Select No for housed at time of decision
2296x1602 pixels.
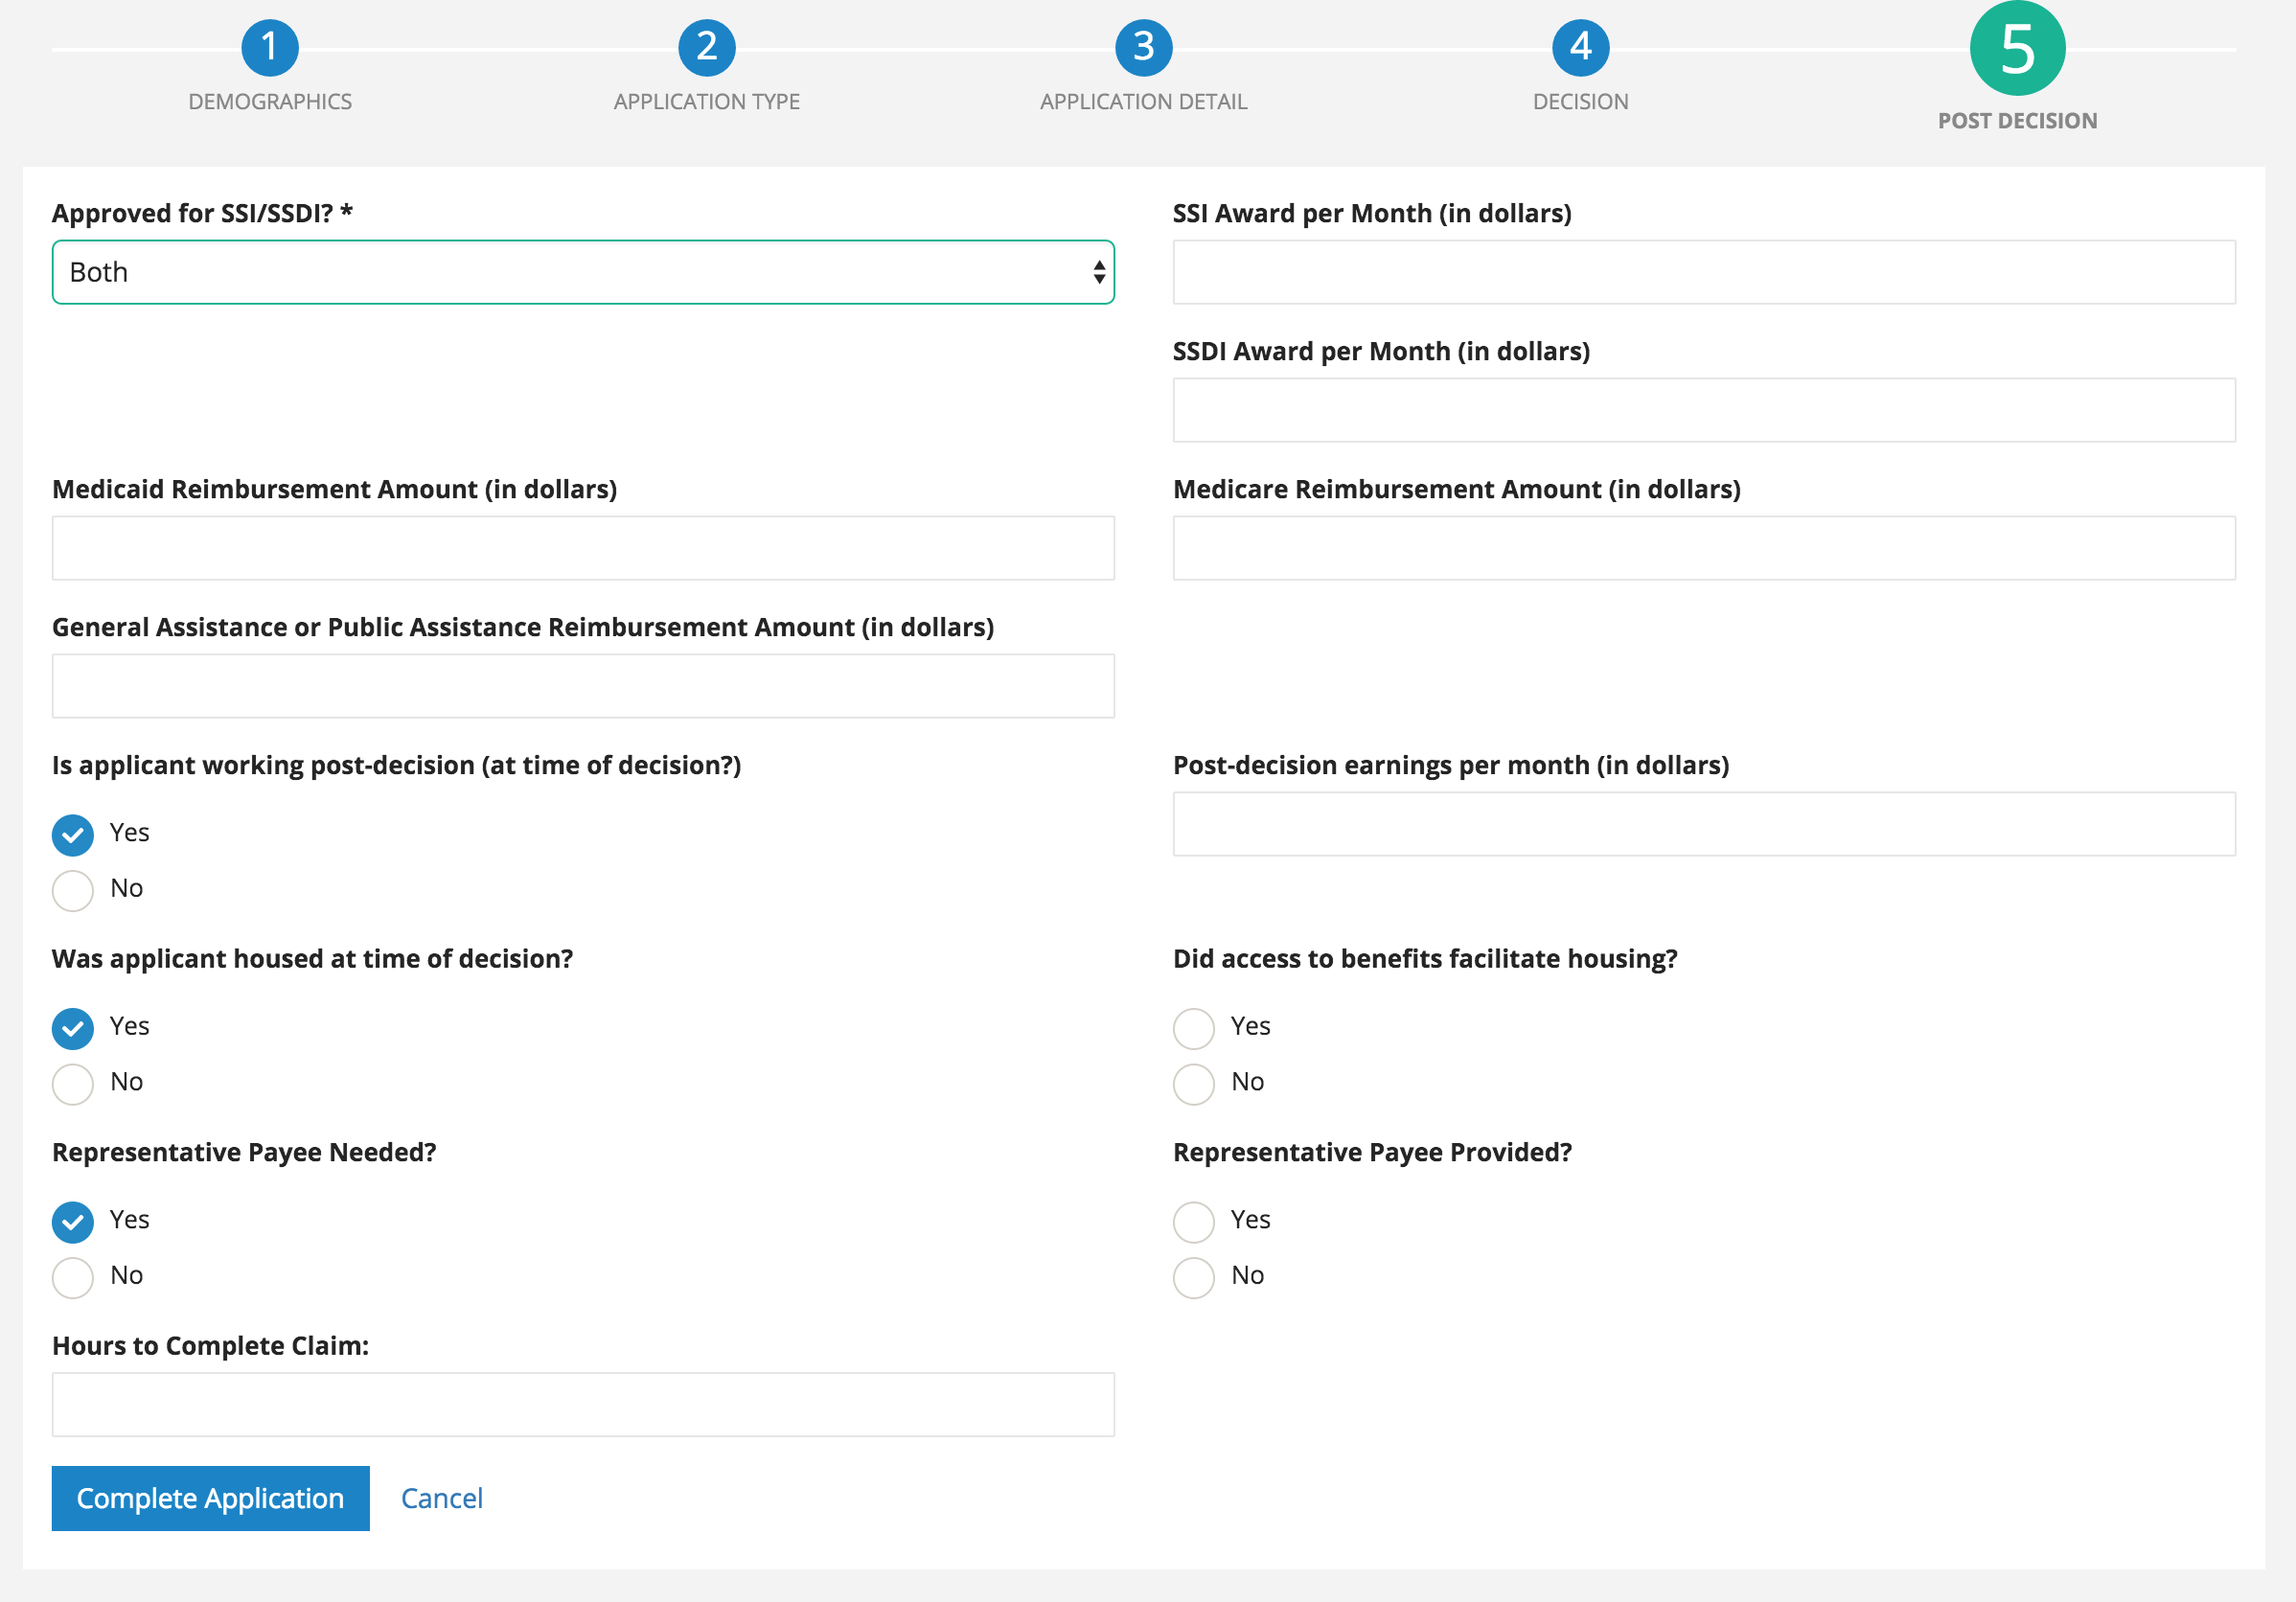point(73,1083)
